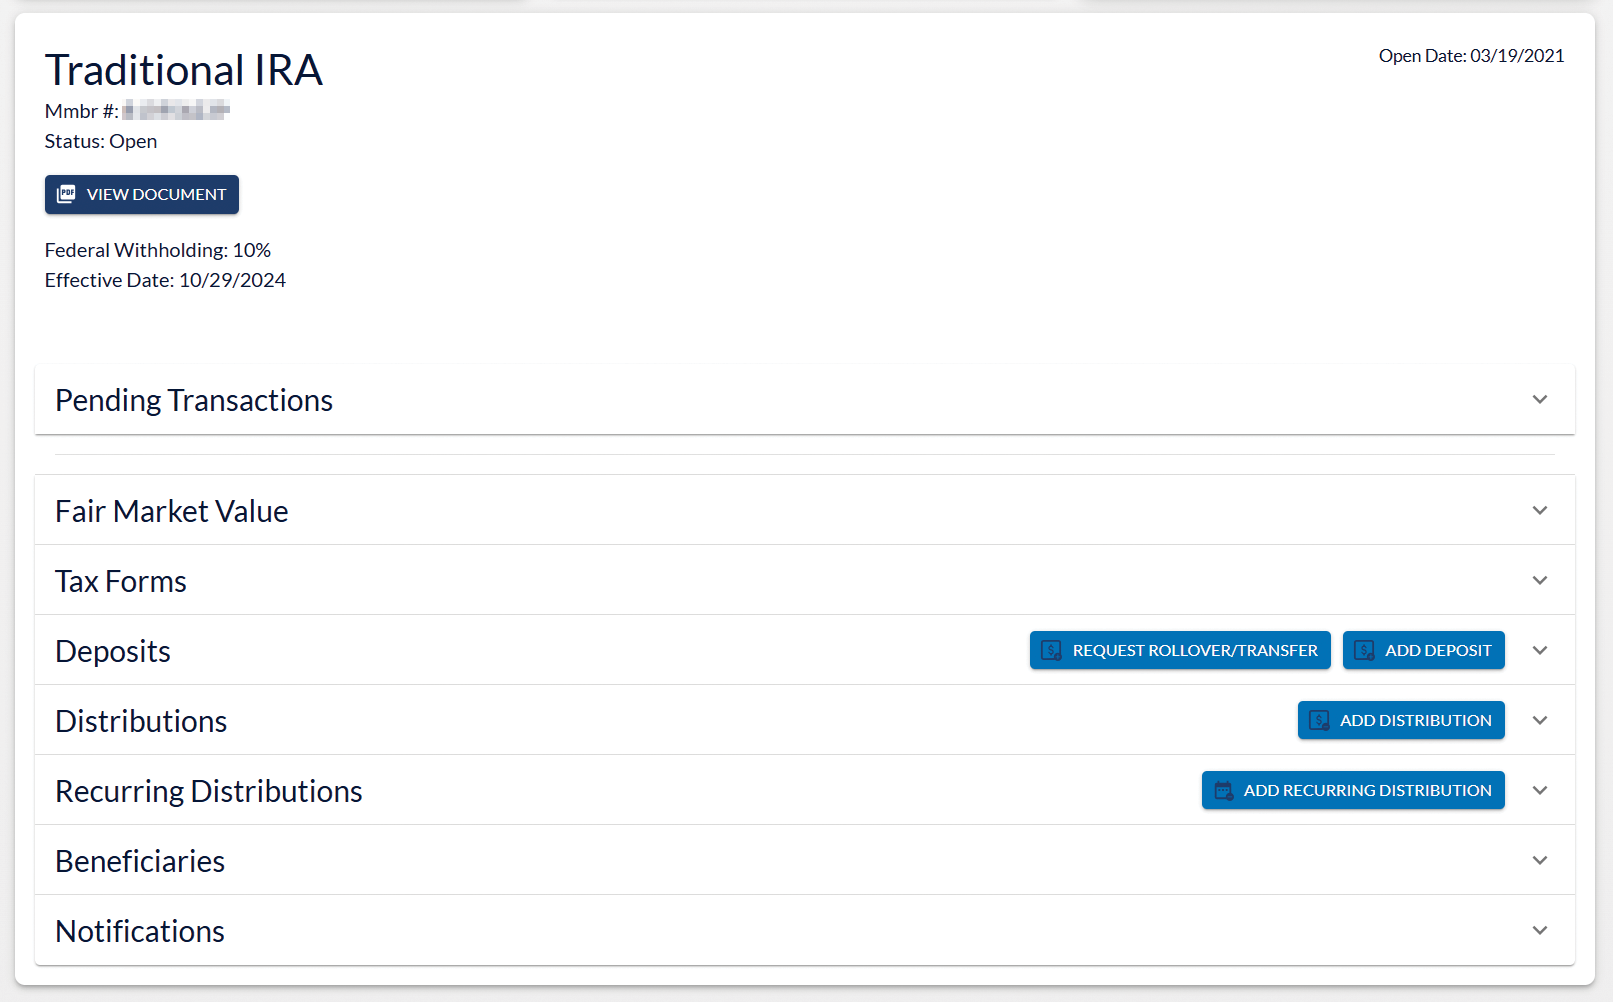Viewport: 1613px width, 1002px height.
Task: Click the PDF icon in View Document
Action: click(66, 194)
